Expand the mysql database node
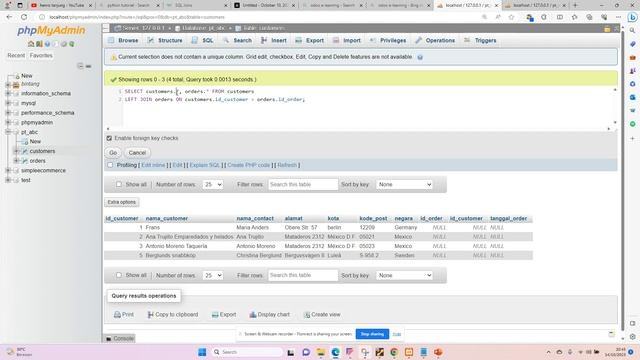The width and height of the screenshot is (640, 360). click(x=8, y=103)
